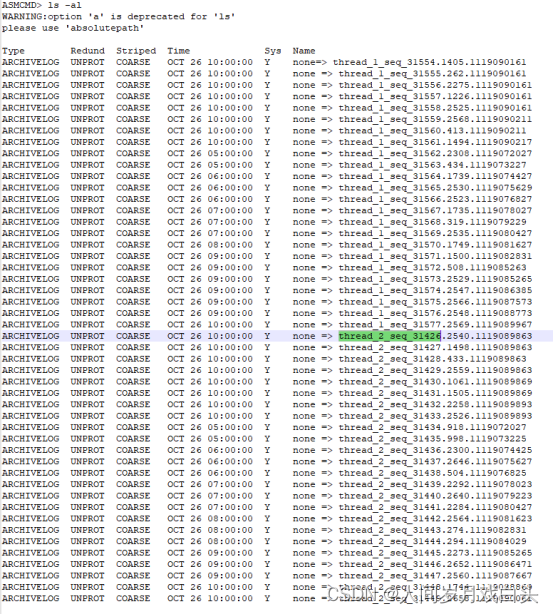The image size is (554, 614).
Task: Select file name thread_2_seq_31445.2273
Action: (435, 553)
